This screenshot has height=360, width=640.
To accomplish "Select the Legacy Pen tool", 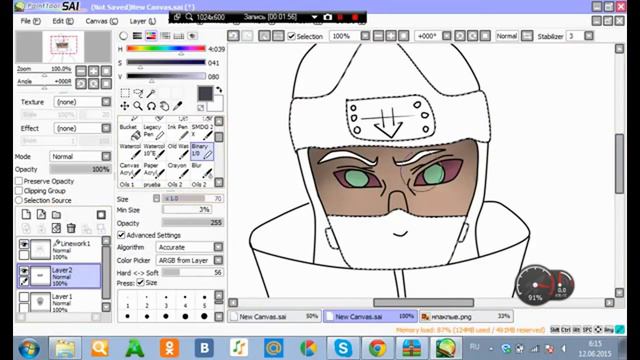I will click(x=154, y=132).
